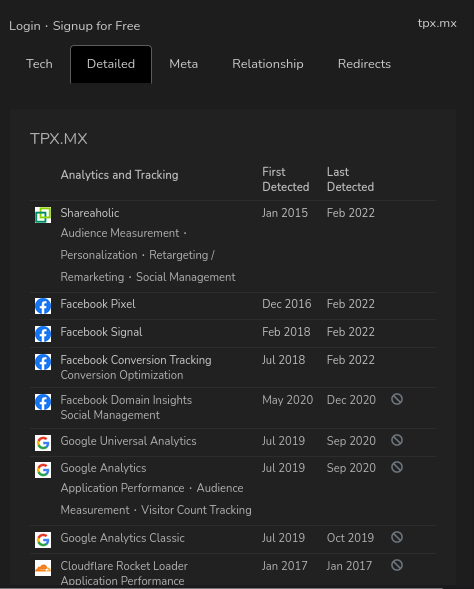Click the Conversion Optimization tag
Image resolution: width=474 pixels, height=589 pixels.
[122, 375]
